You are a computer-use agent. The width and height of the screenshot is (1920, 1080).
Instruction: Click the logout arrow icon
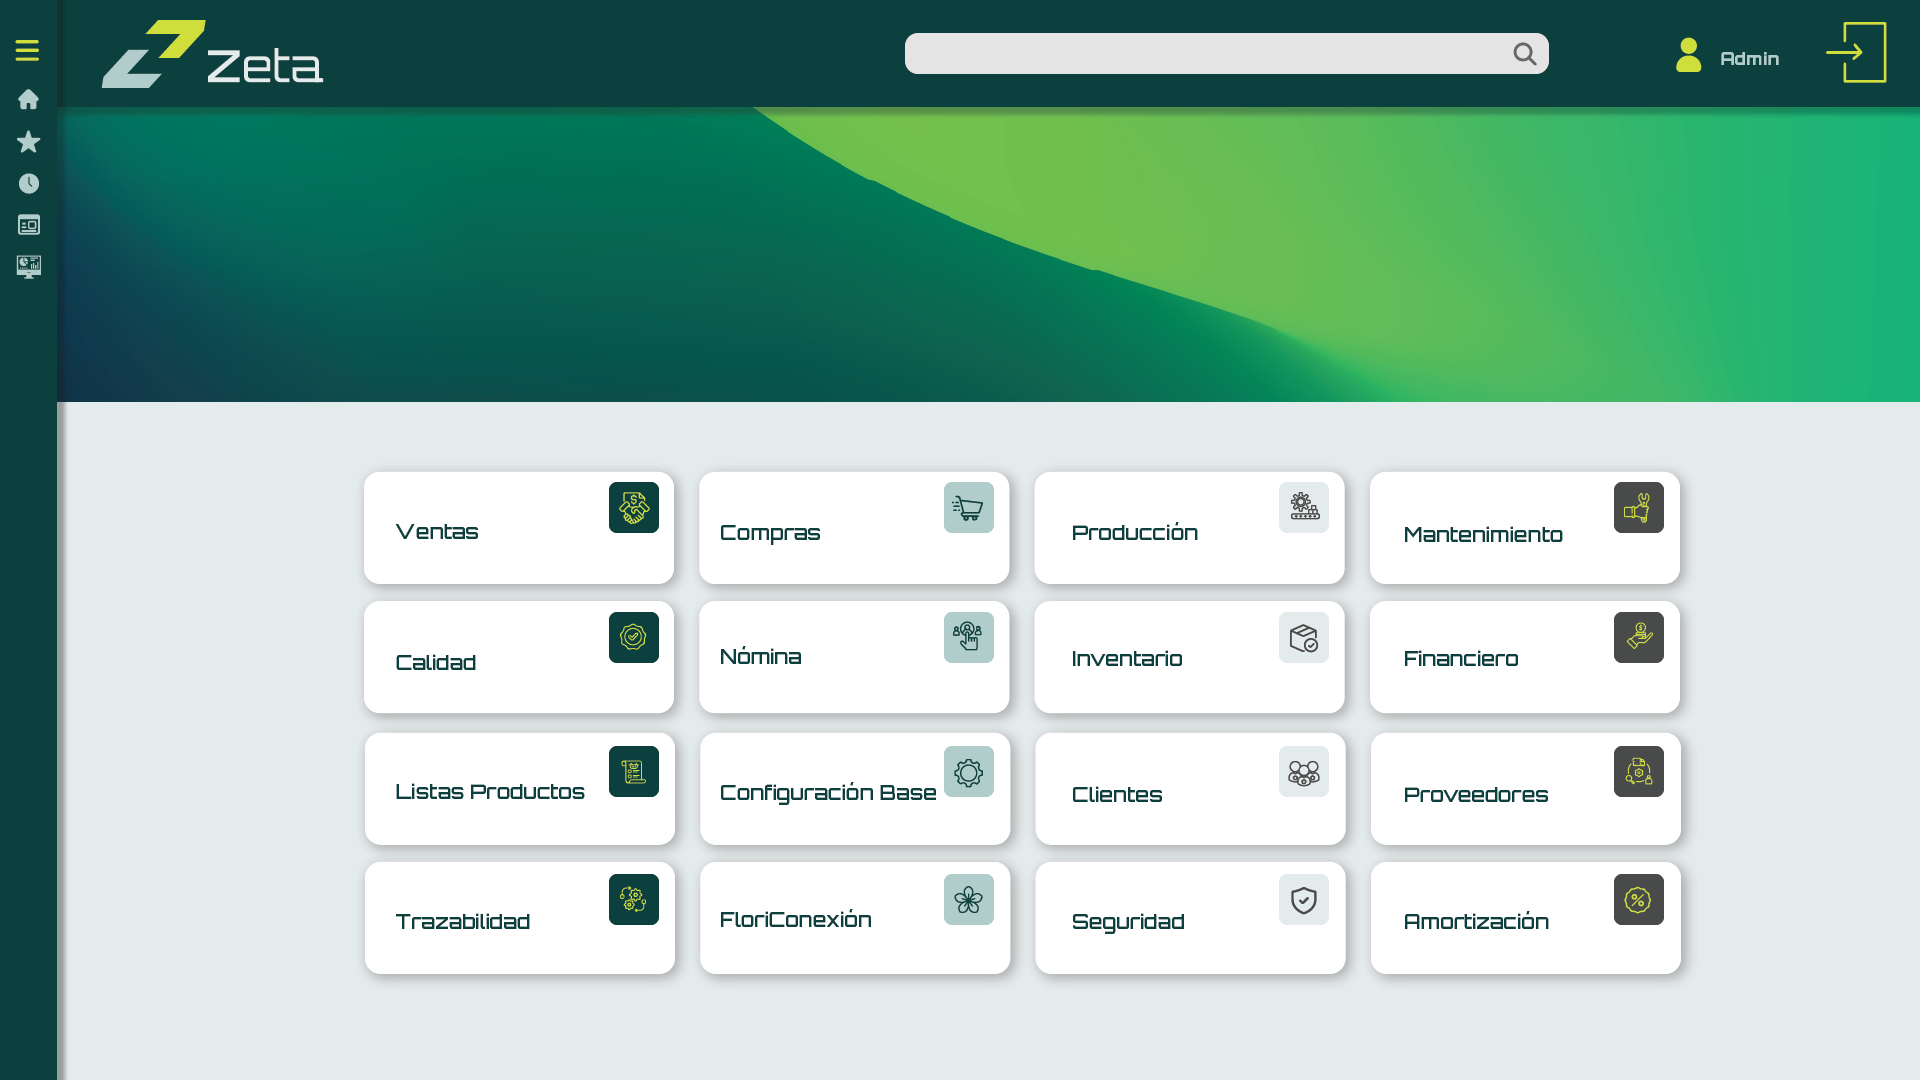point(1855,53)
